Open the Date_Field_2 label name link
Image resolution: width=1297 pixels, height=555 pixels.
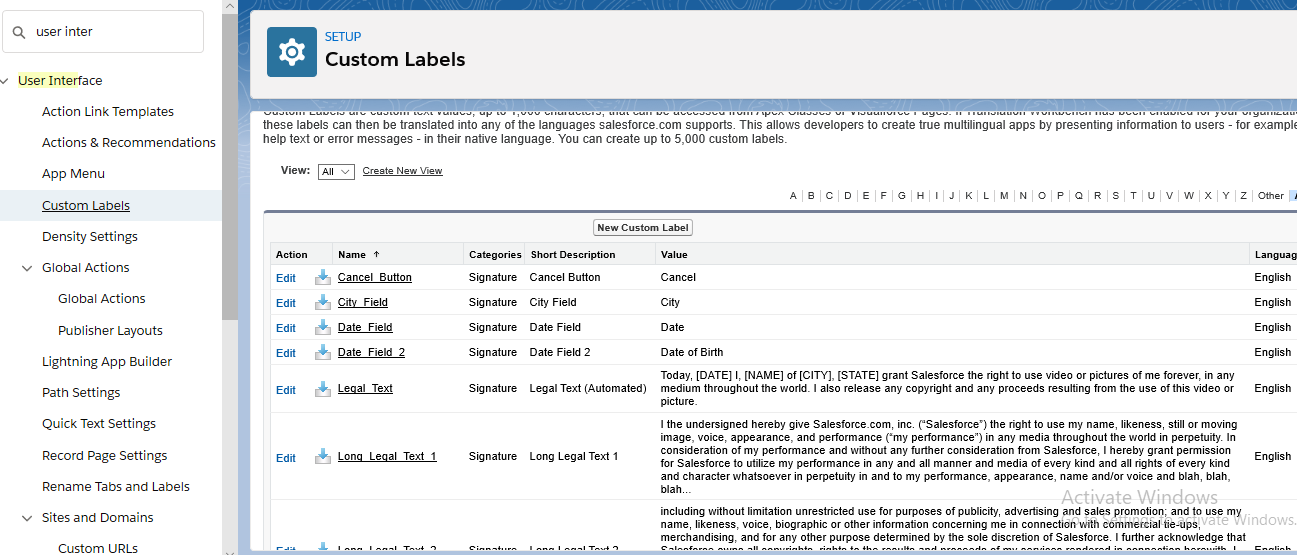point(371,352)
